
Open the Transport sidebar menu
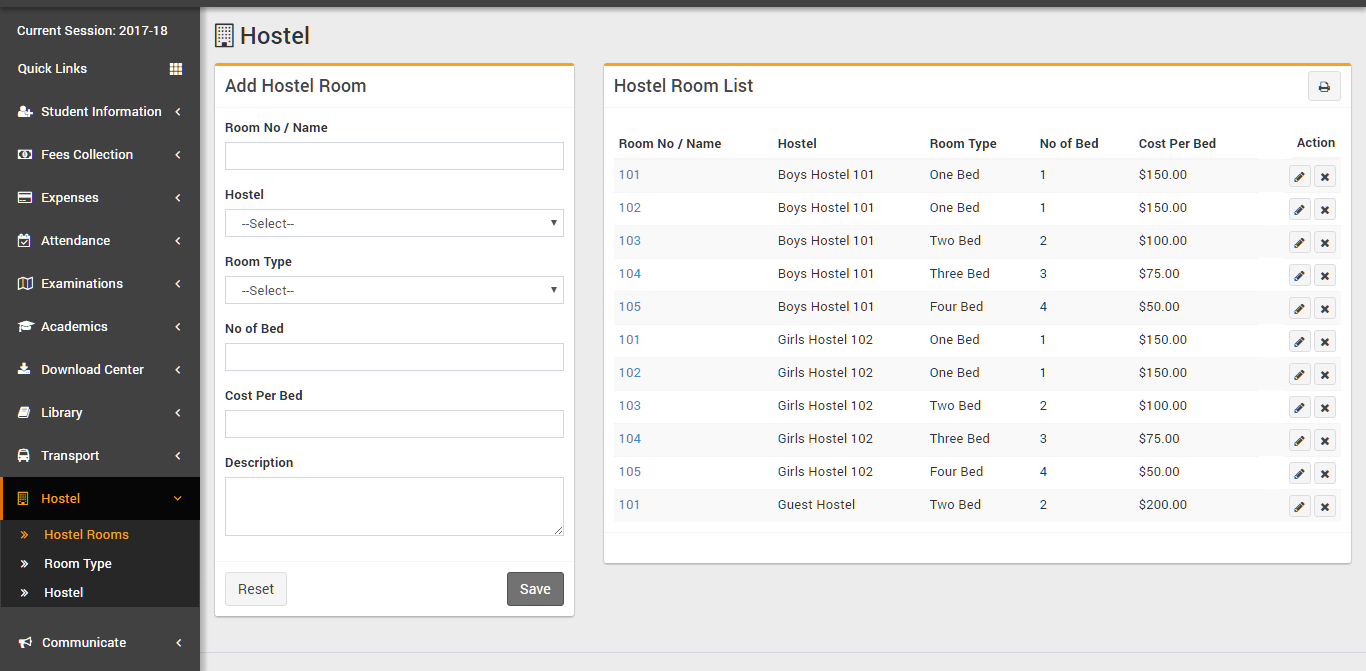click(100, 456)
